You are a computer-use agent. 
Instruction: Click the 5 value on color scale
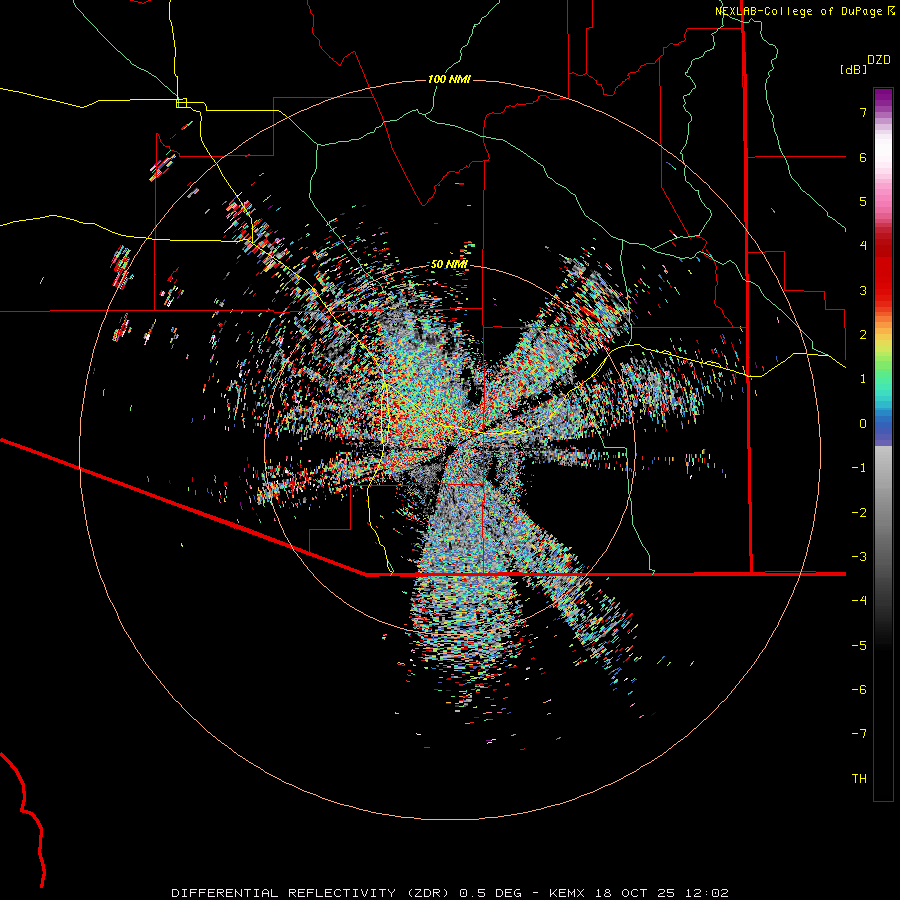pos(863,201)
